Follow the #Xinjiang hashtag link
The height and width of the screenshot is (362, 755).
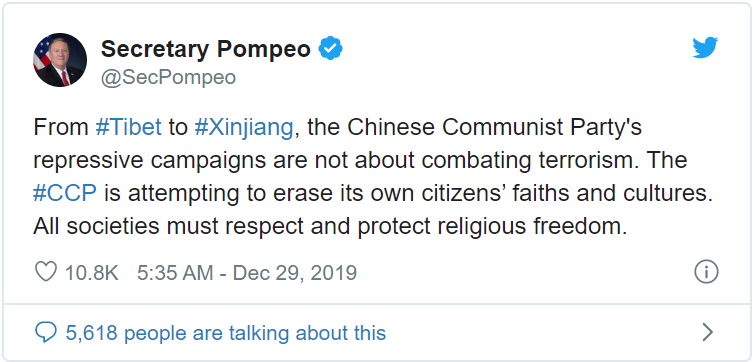pyautogui.click(x=244, y=128)
